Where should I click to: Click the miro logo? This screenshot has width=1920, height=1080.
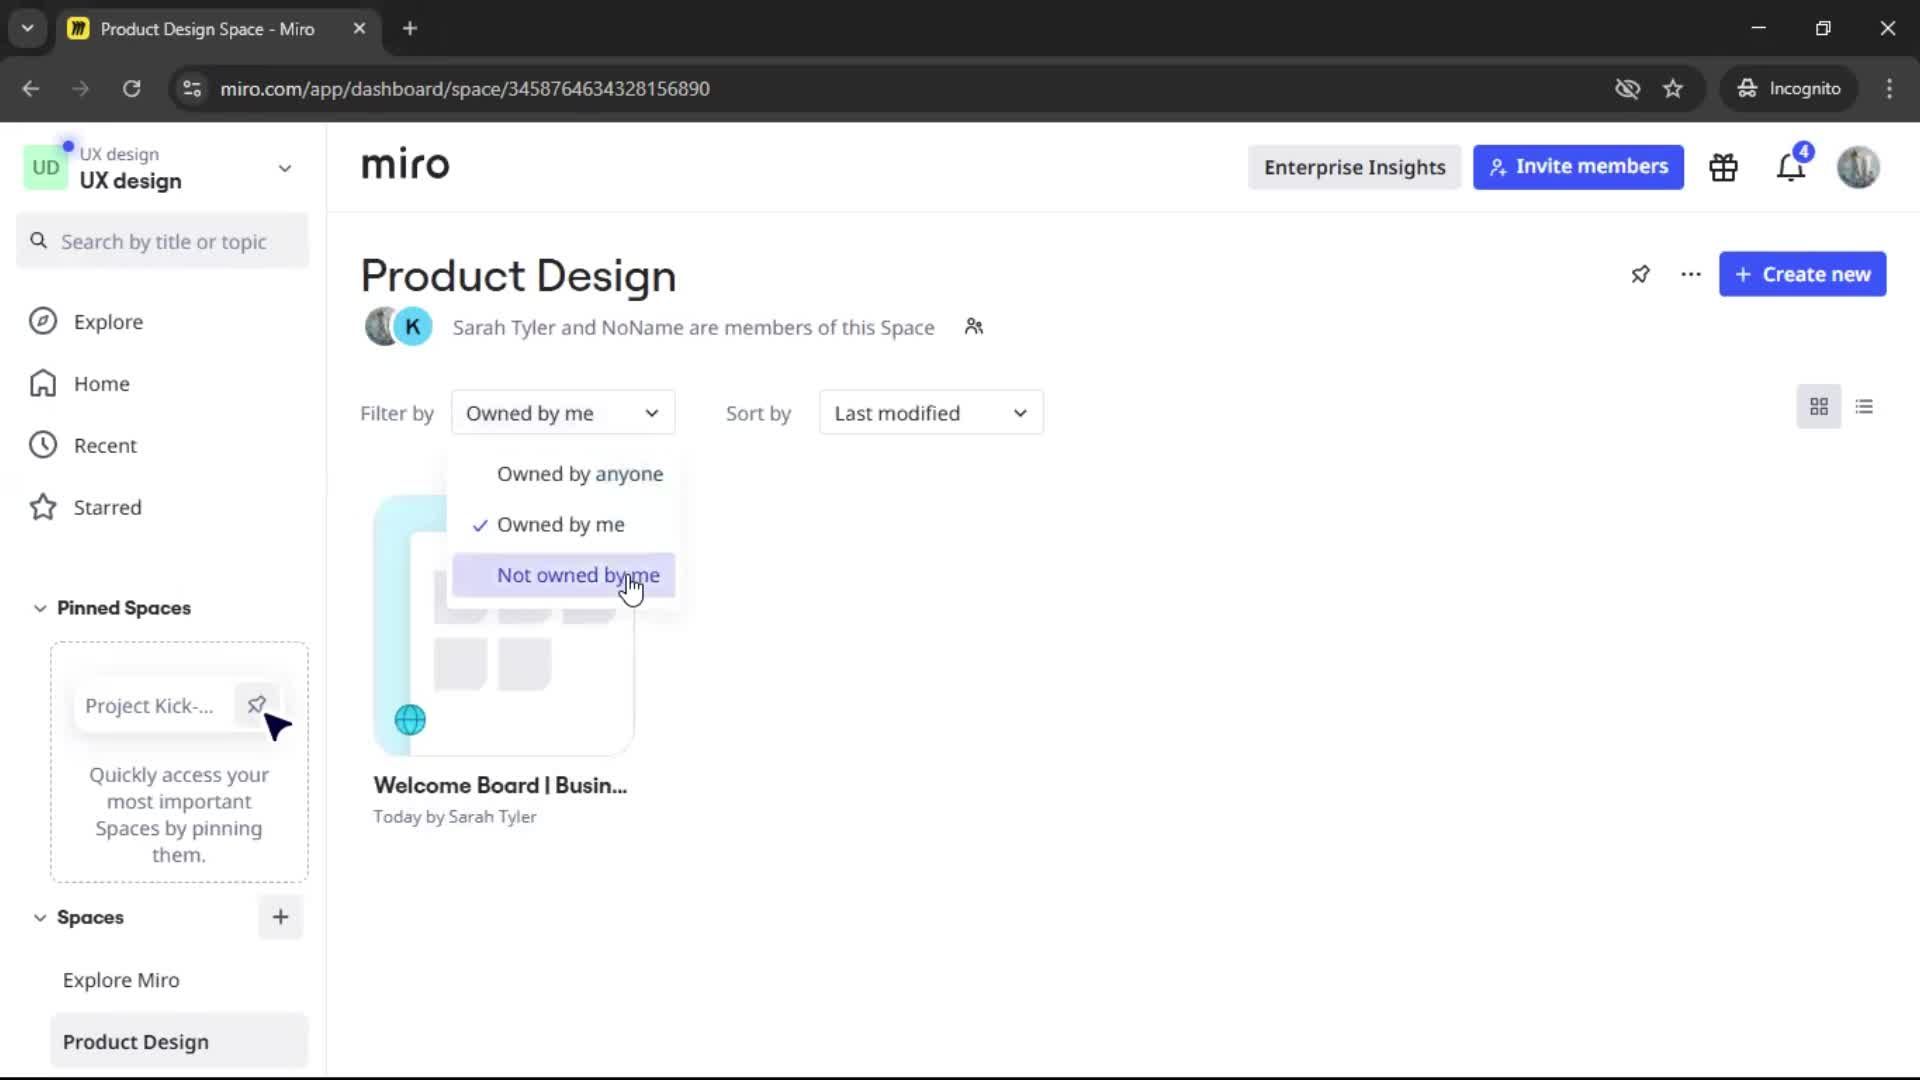[405, 165]
